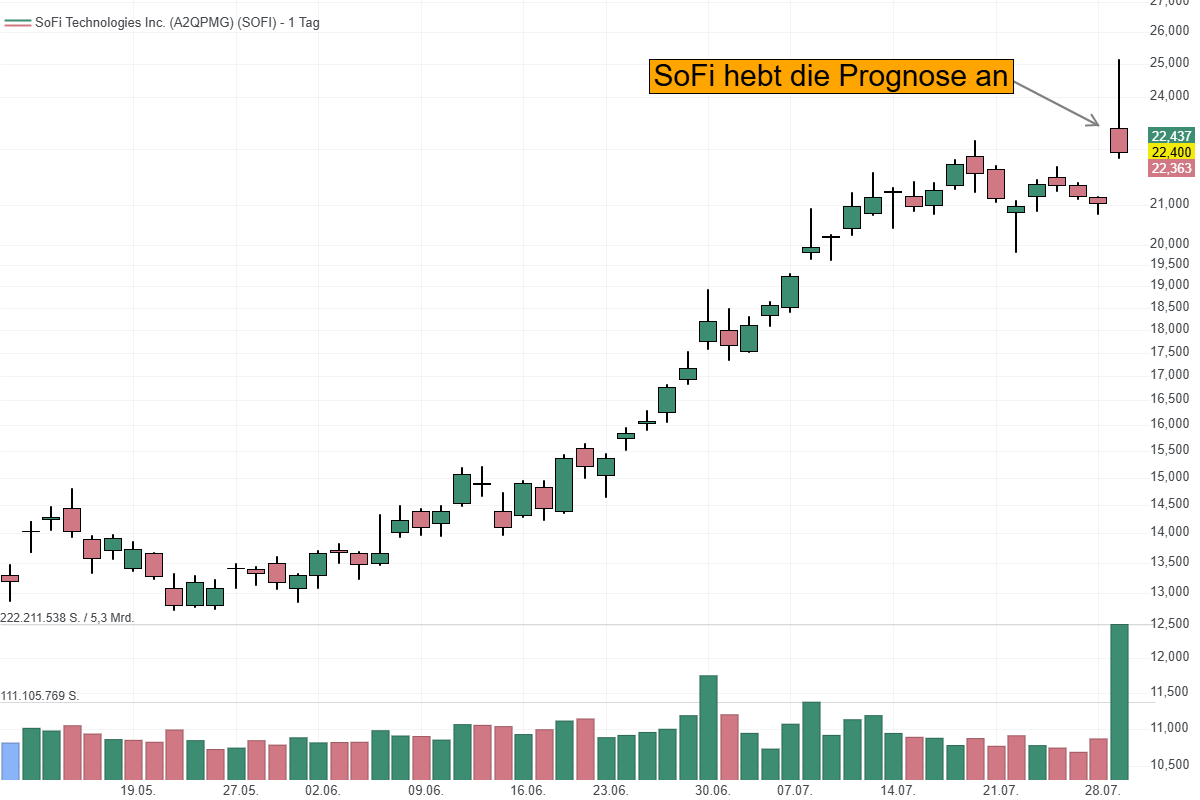Select the 19.05. date on the time axis
This screenshot has height=800, width=1200.
click(x=138, y=790)
